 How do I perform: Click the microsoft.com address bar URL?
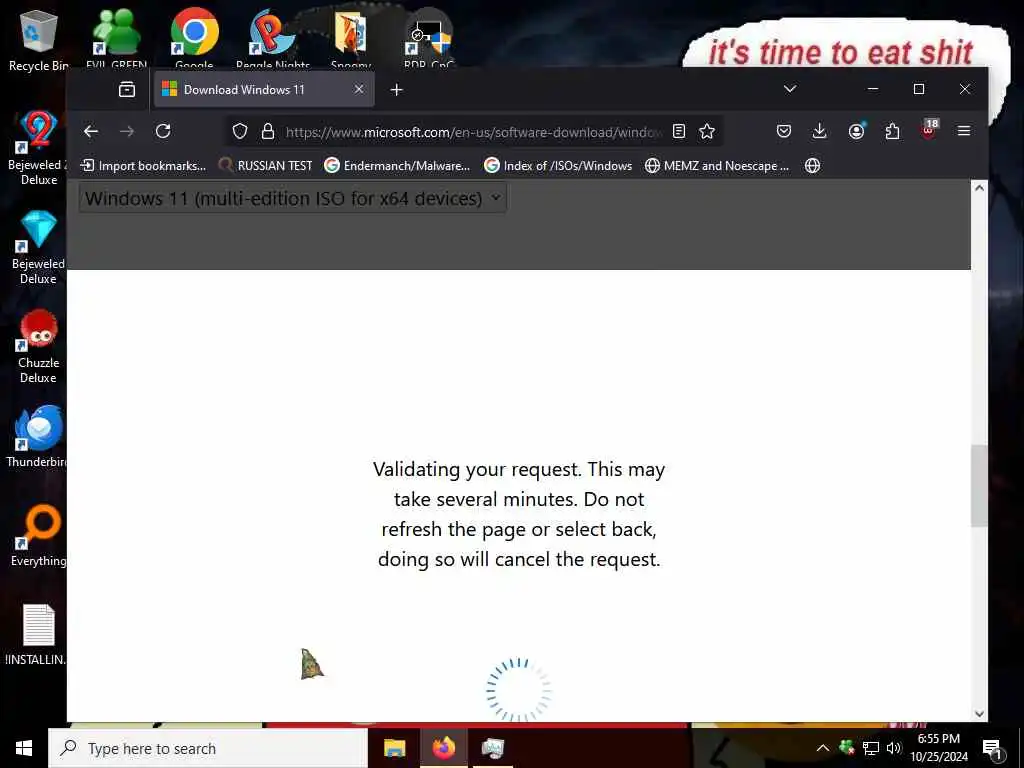(473, 132)
